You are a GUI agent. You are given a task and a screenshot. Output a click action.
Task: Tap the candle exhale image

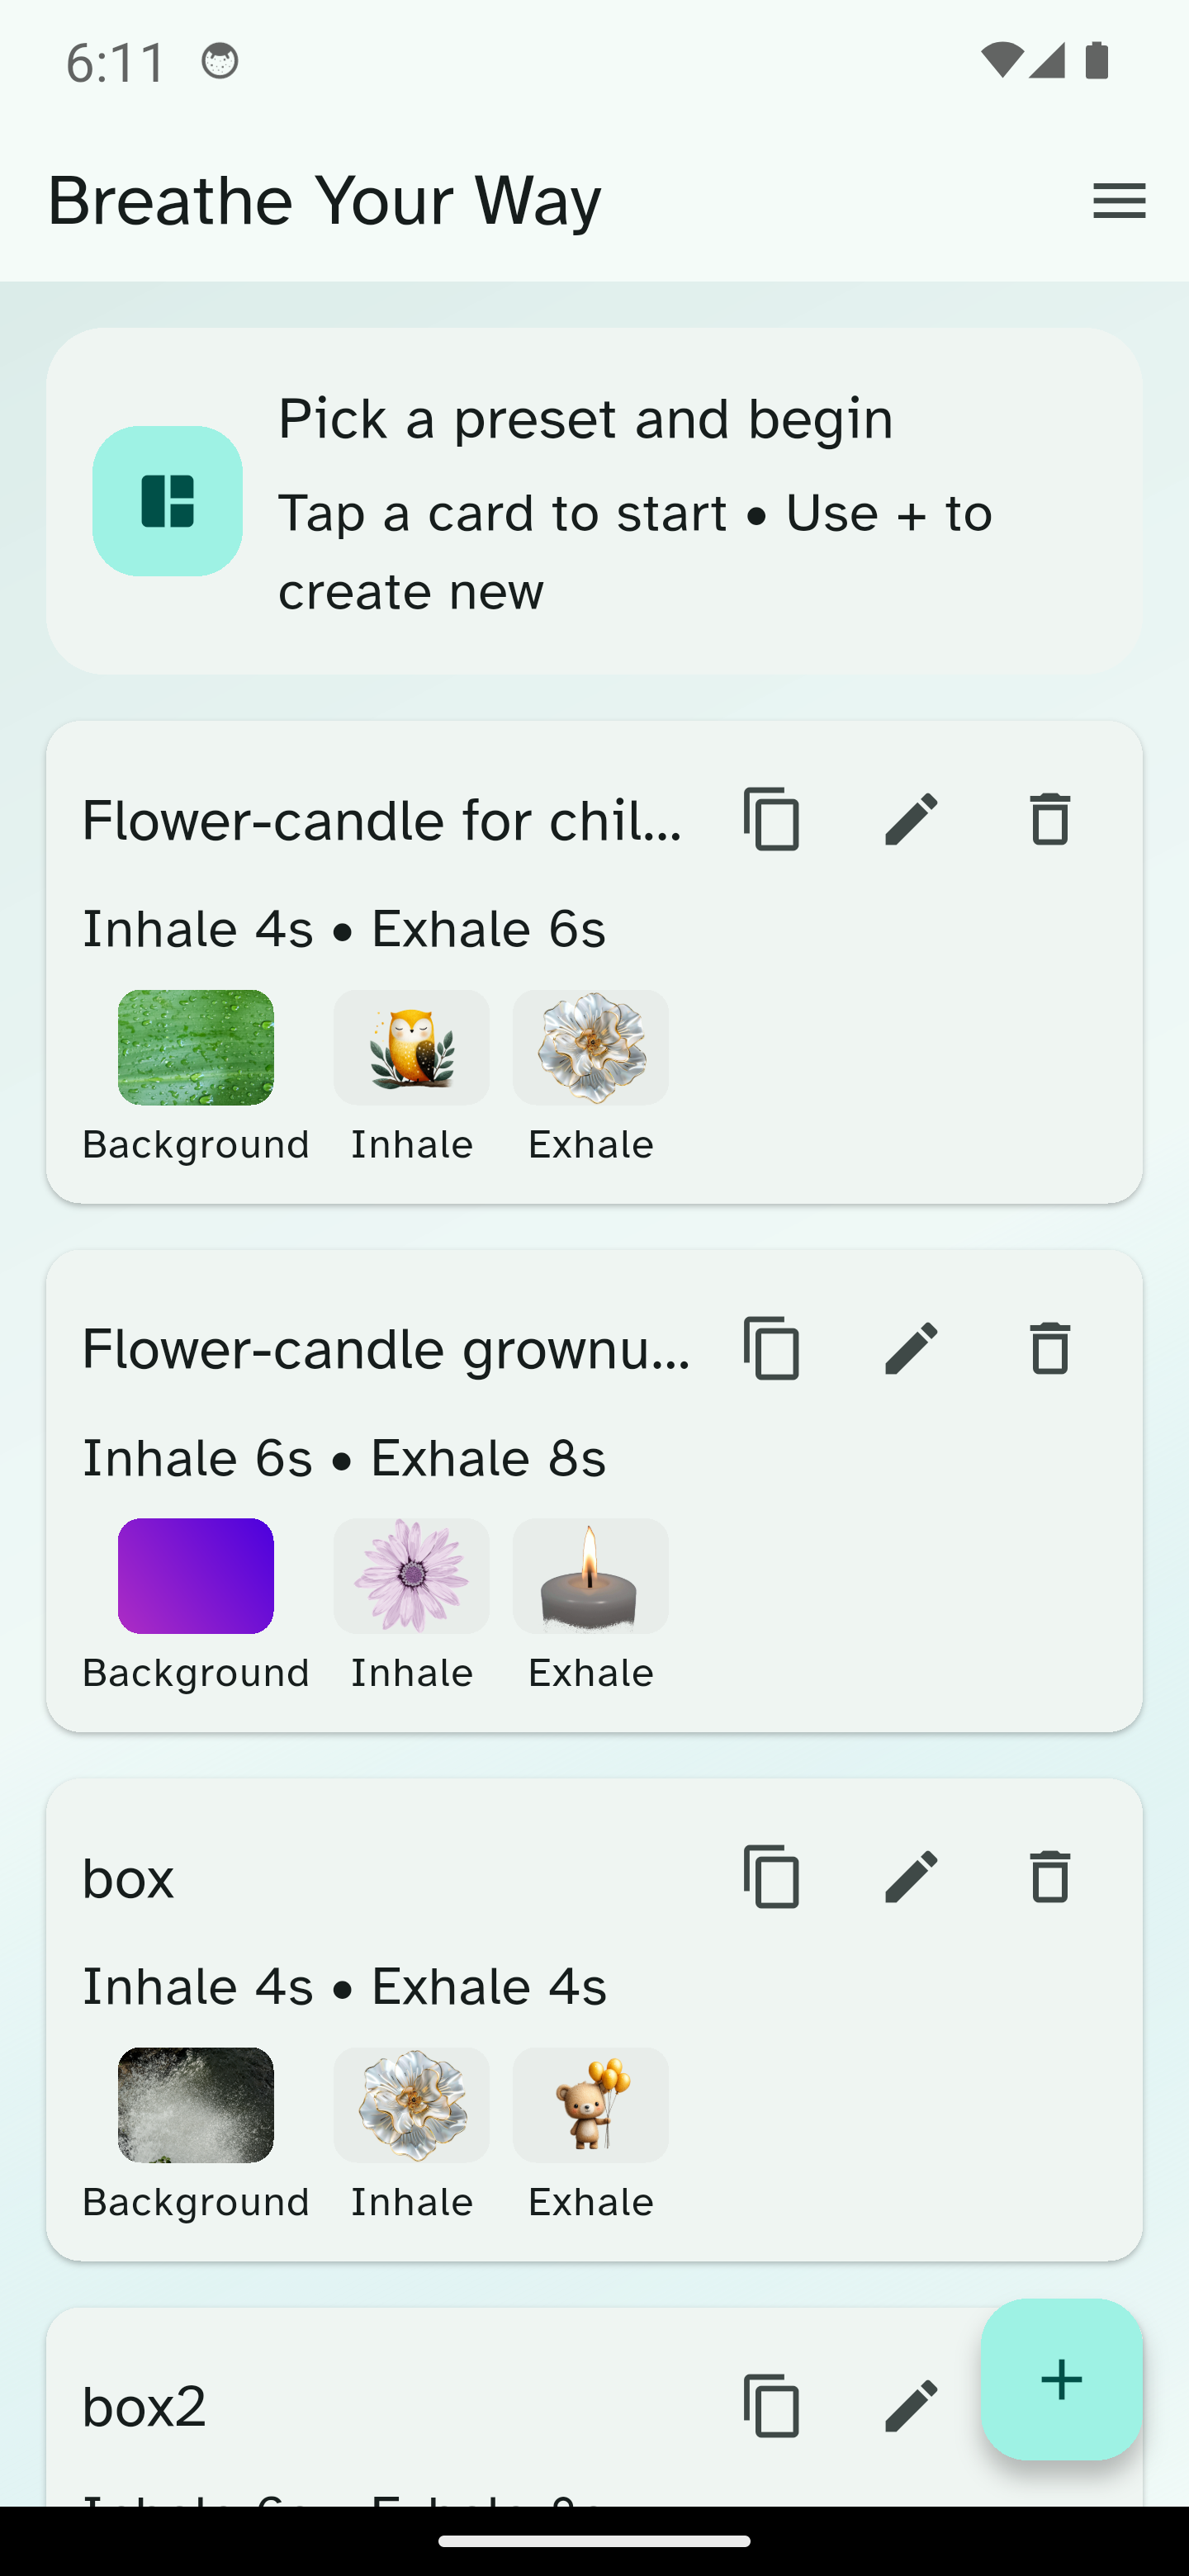point(590,1576)
